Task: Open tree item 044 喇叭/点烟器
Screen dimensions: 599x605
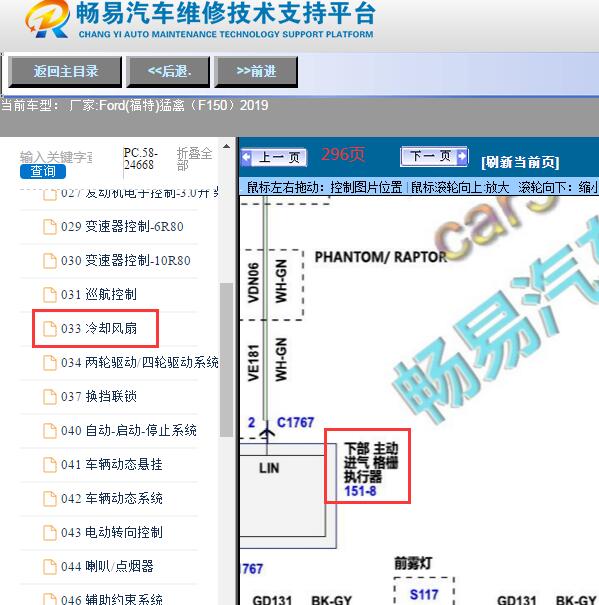Action: click(107, 566)
